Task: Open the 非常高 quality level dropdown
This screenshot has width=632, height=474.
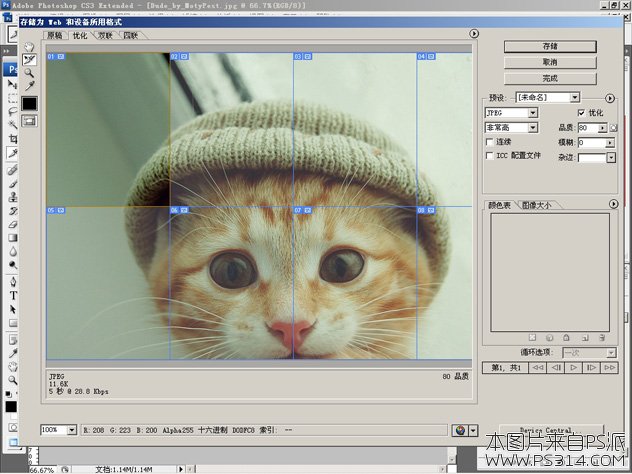Action: coord(510,128)
